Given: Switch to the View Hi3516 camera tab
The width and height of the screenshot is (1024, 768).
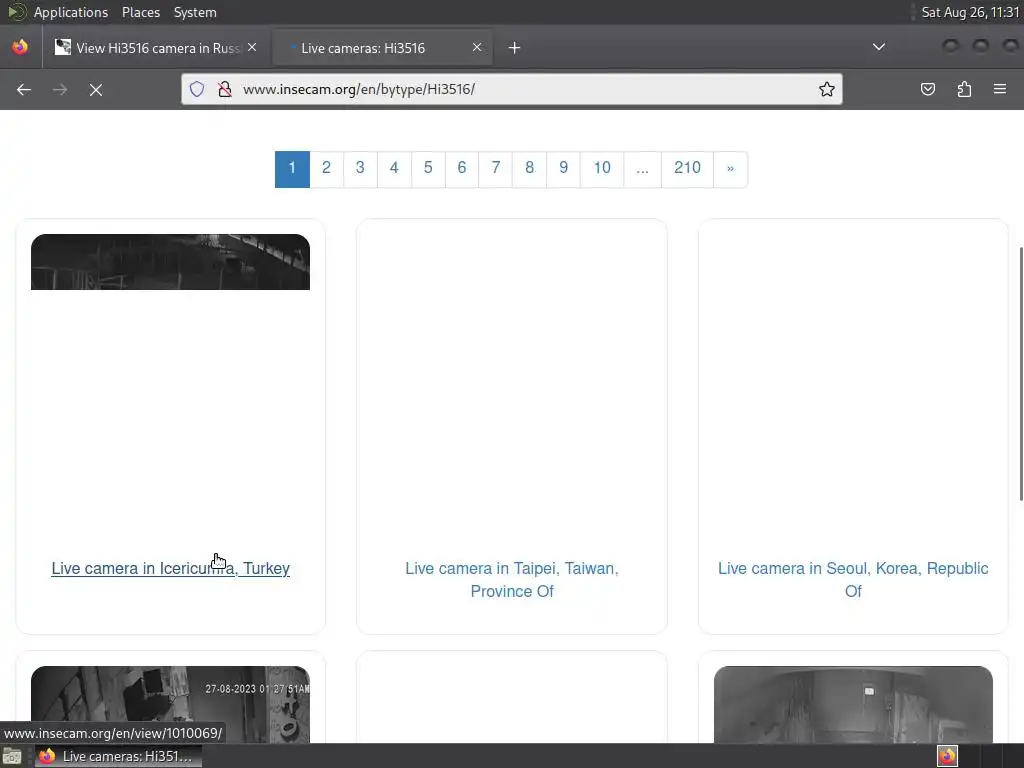Looking at the screenshot, I should [156, 48].
